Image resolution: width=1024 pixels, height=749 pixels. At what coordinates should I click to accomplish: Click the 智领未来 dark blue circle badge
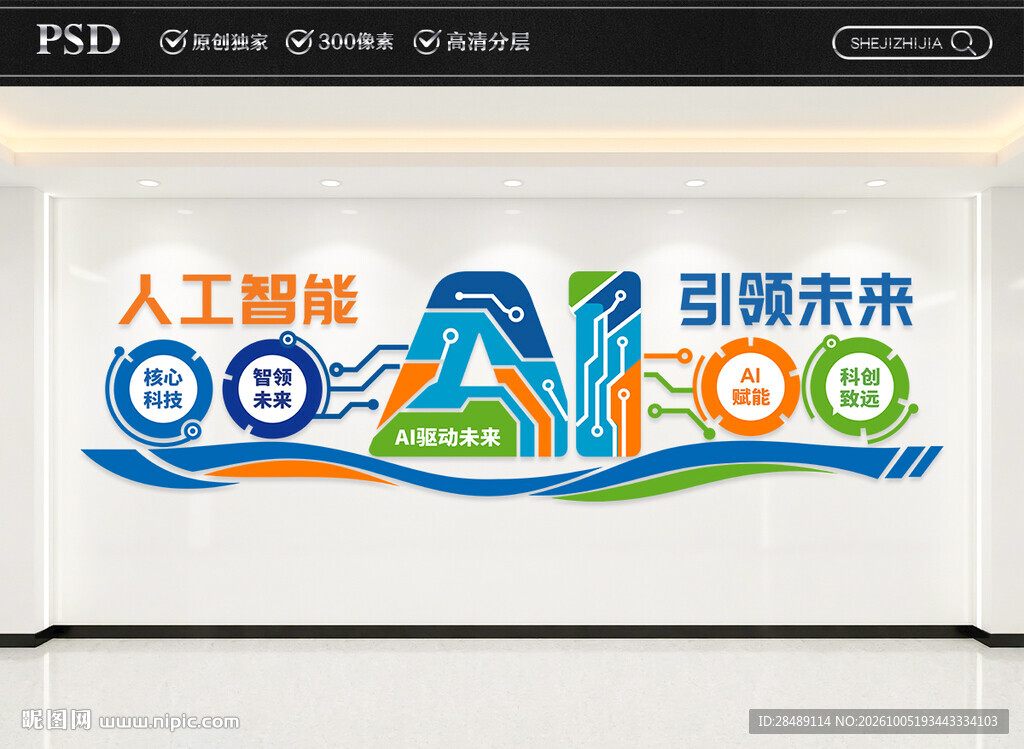pyautogui.click(x=273, y=388)
